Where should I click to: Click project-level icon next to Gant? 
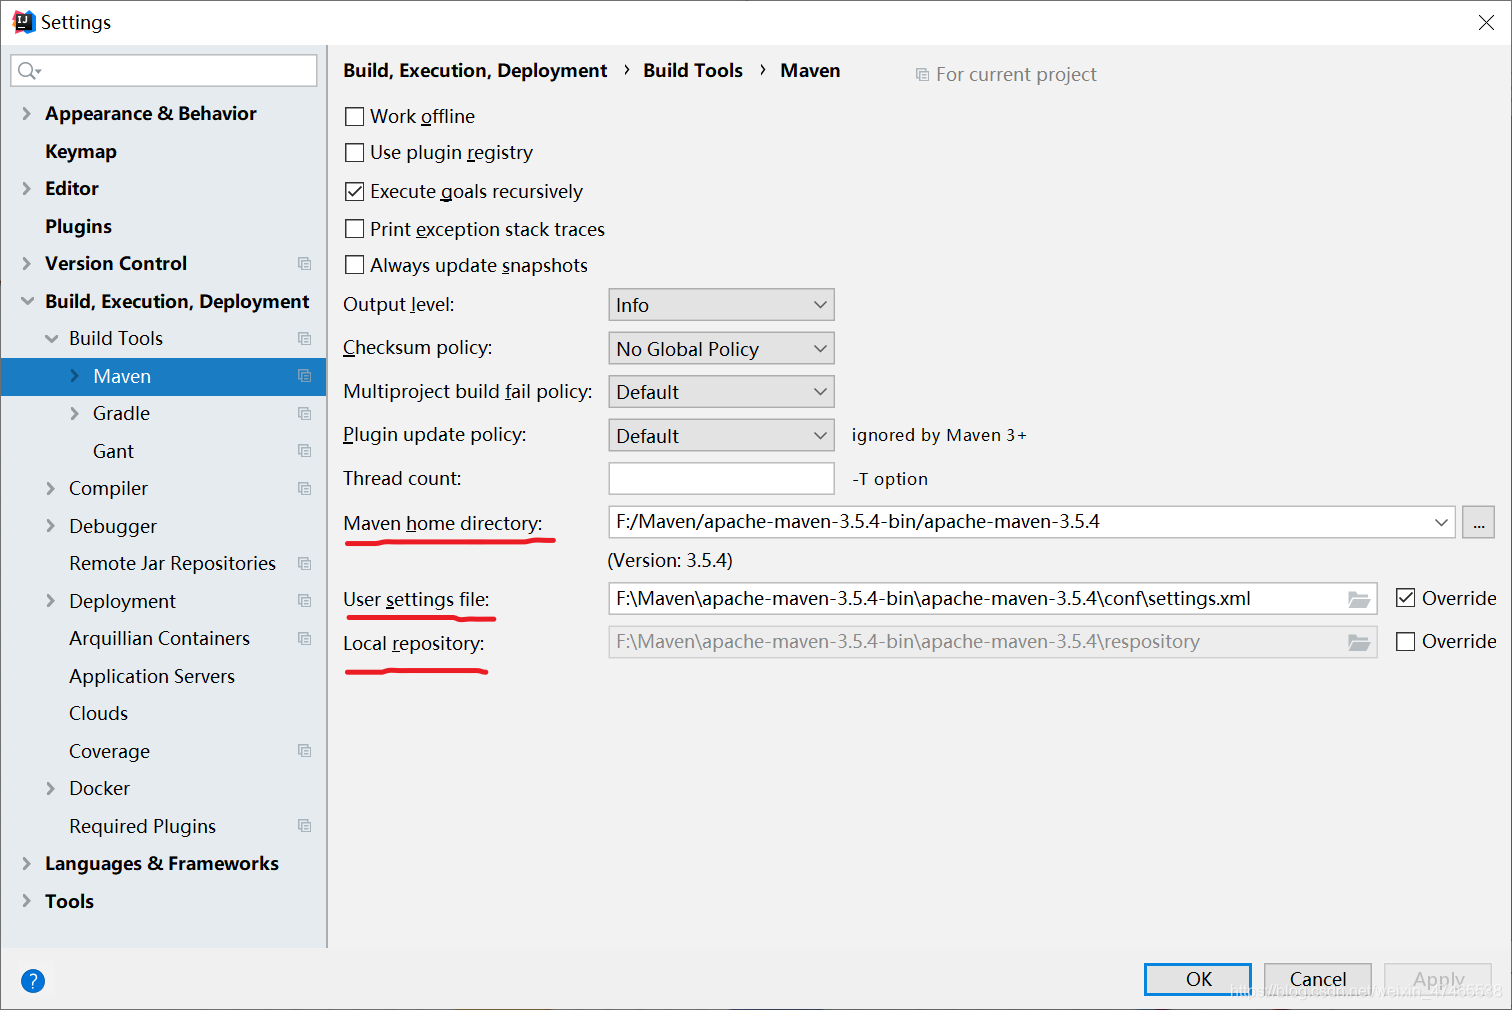tap(305, 451)
